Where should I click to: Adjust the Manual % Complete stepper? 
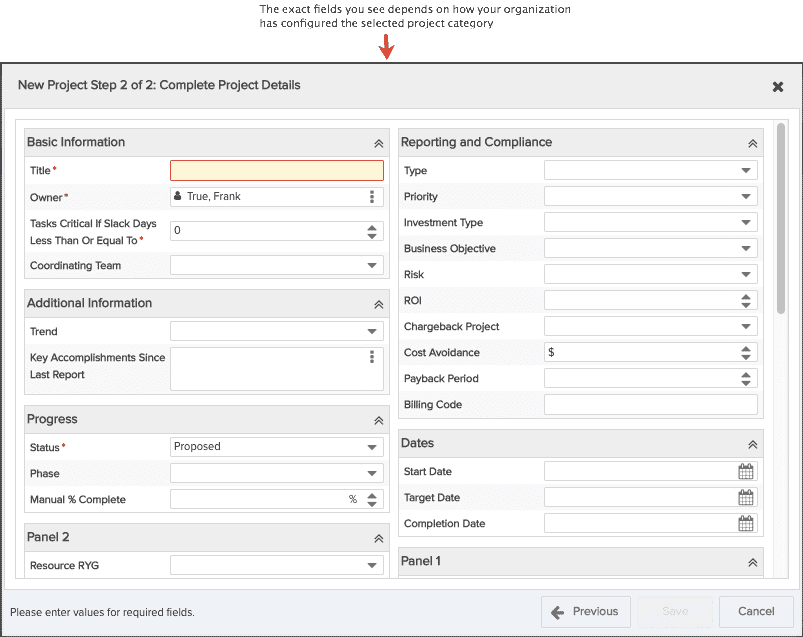pyautogui.click(x=372, y=500)
